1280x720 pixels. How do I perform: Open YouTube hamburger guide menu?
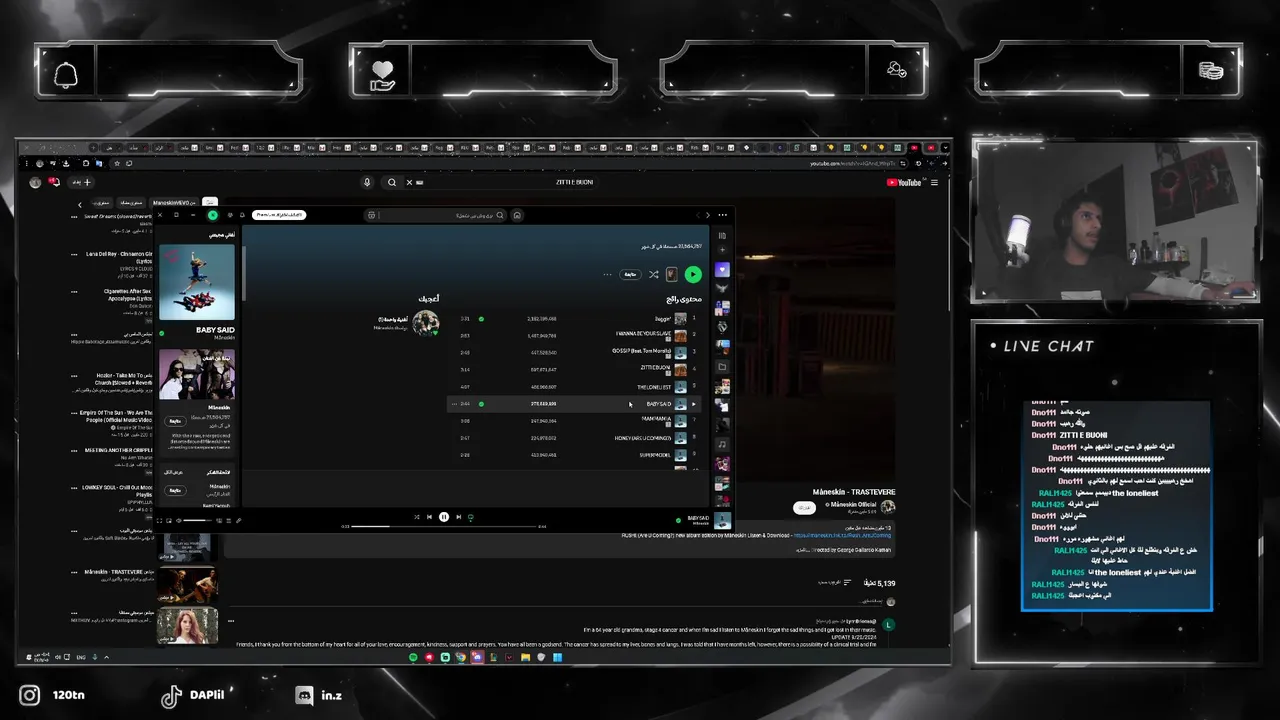(x=934, y=182)
